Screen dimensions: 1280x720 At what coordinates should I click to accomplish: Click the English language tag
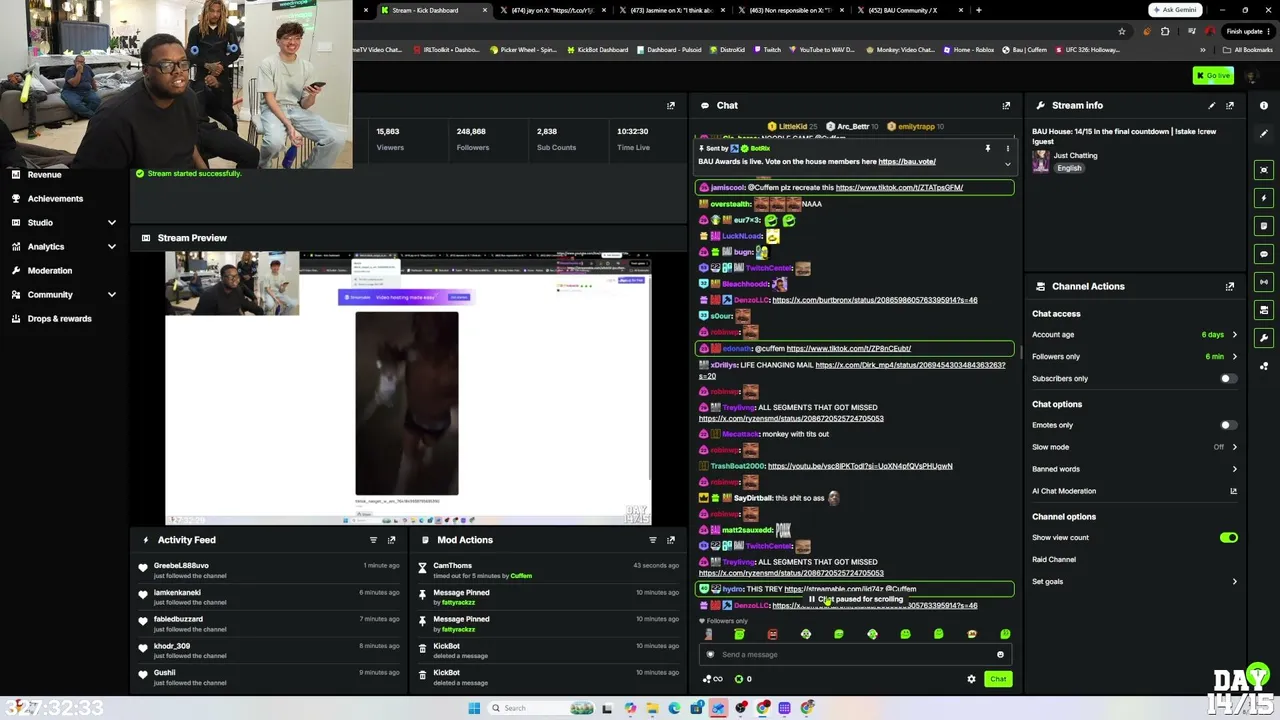[x=1069, y=168]
